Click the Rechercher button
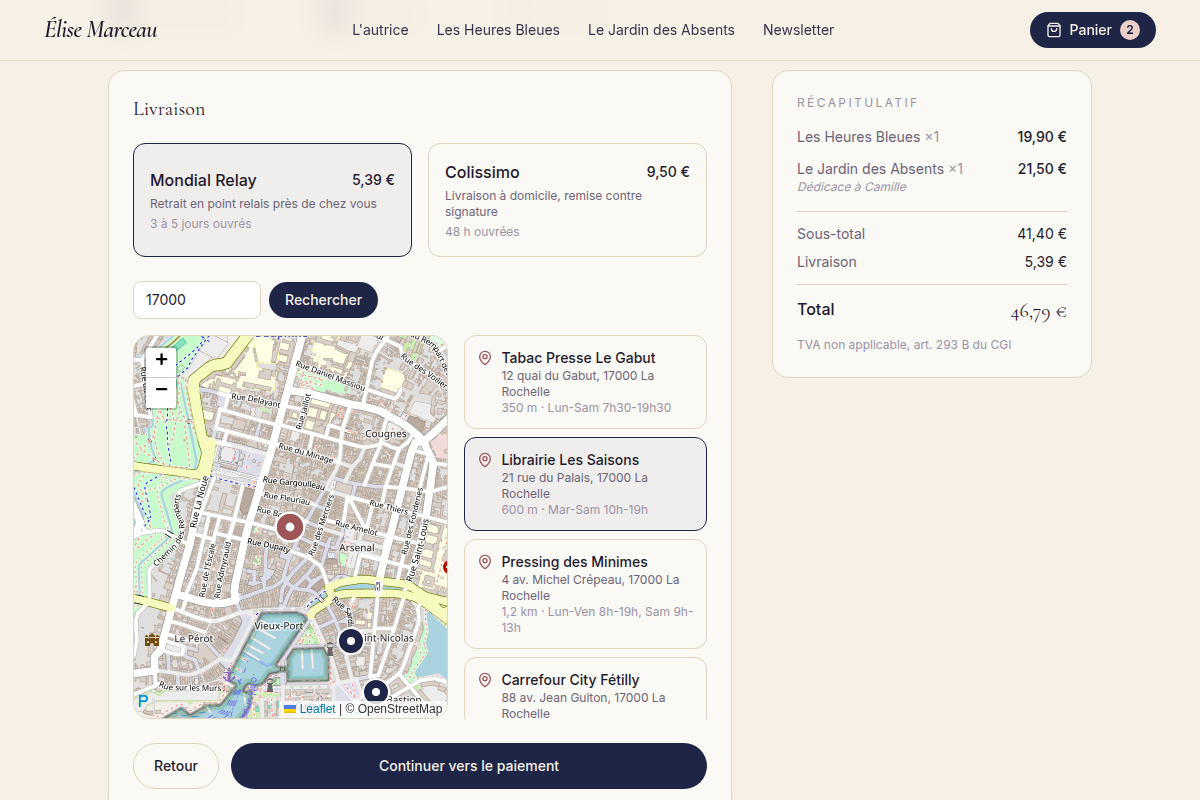 [x=323, y=300]
